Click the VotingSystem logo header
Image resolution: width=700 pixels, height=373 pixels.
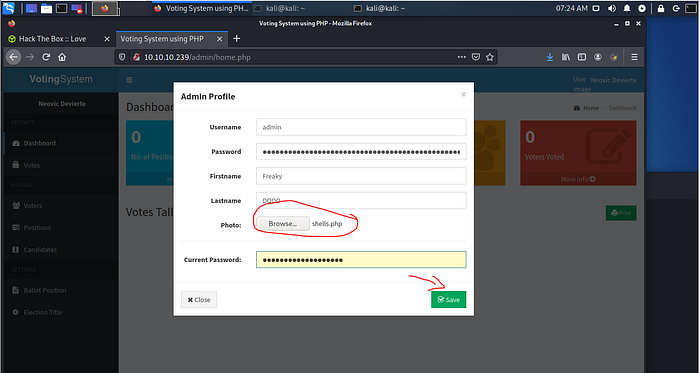coord(61,79)
